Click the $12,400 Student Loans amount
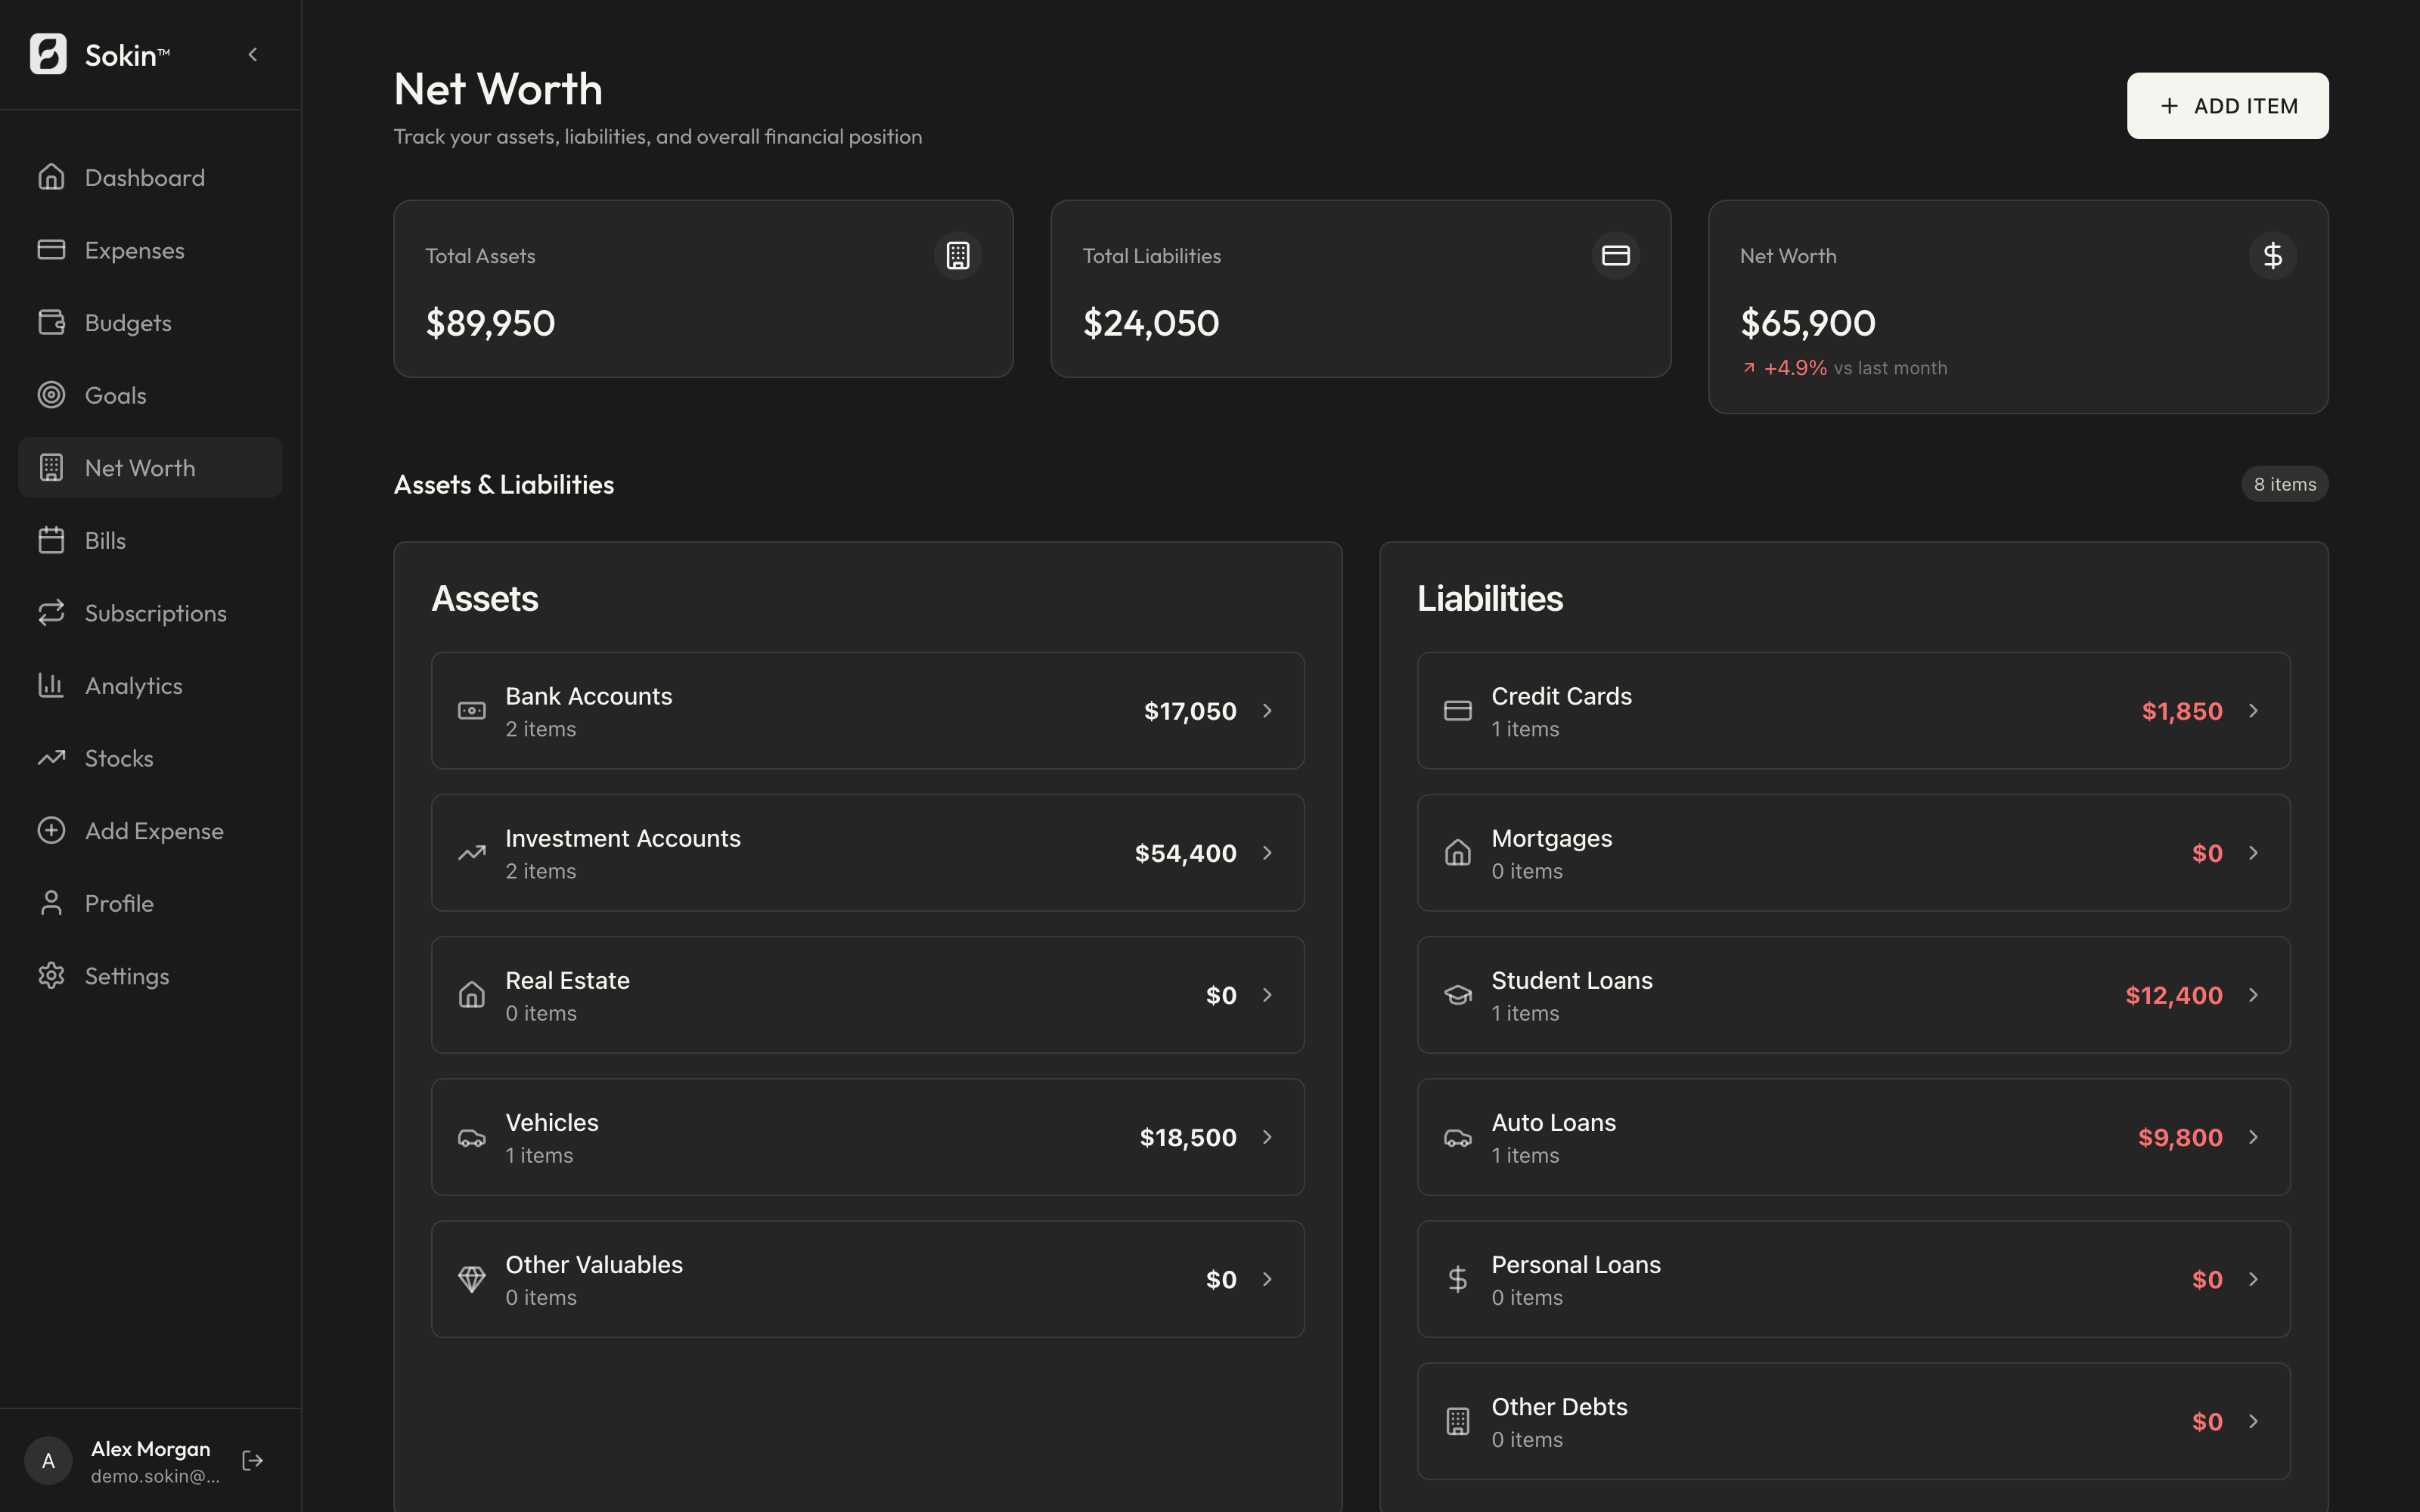Screen dimensions: 2420x1512 pos(2174,995)
